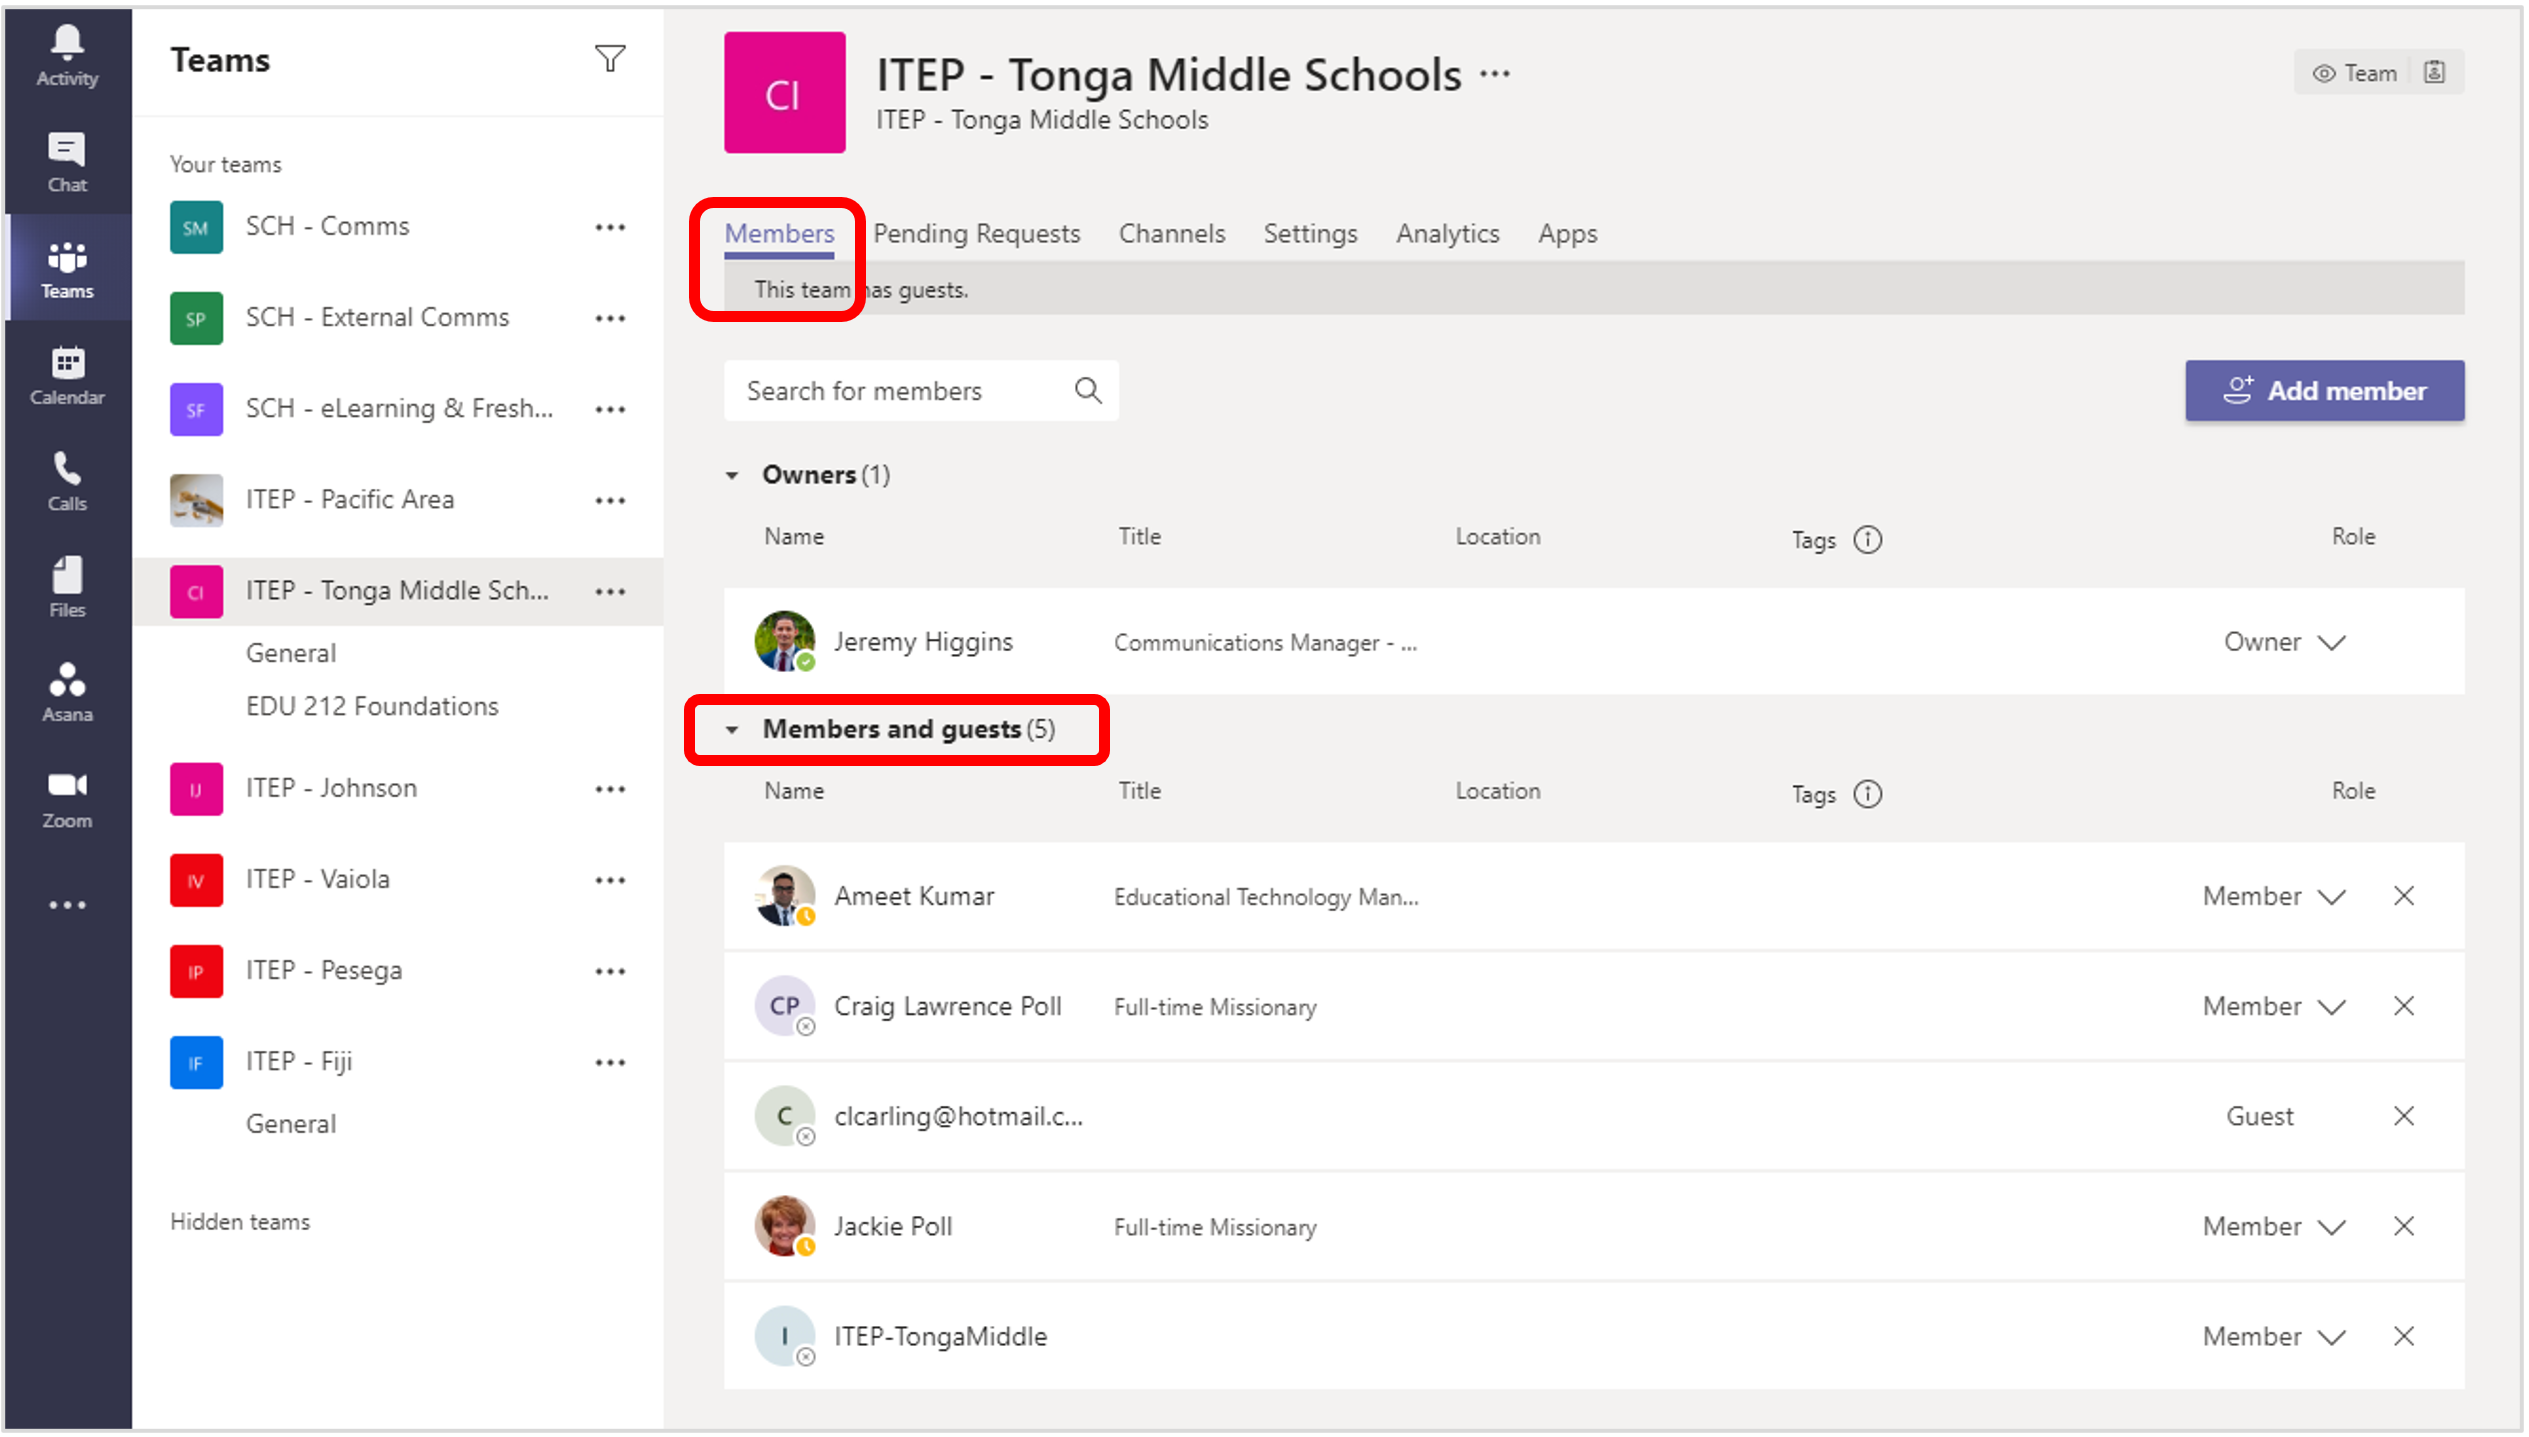Click the search magnifier icon for members
The image size is (2529, 1437).
pos(1087,391)
